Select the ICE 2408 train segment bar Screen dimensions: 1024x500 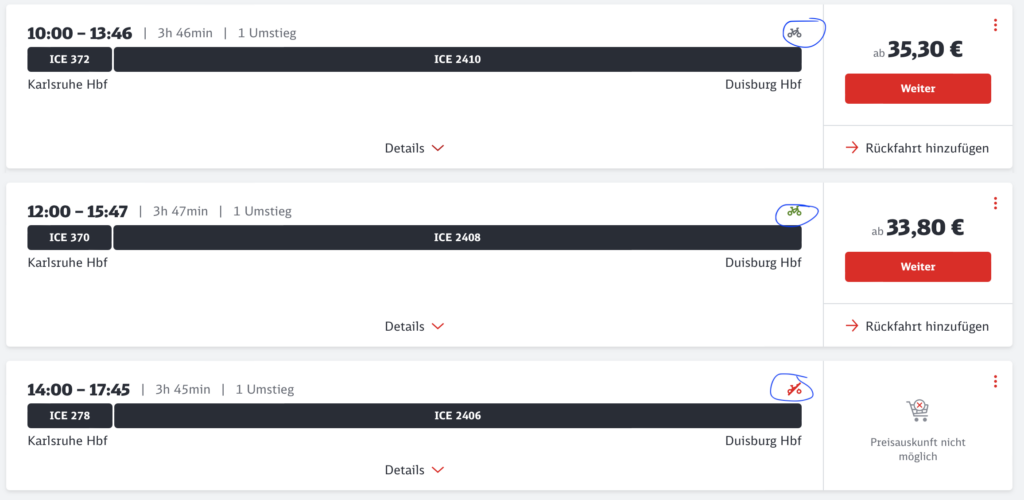click(458, 238)
